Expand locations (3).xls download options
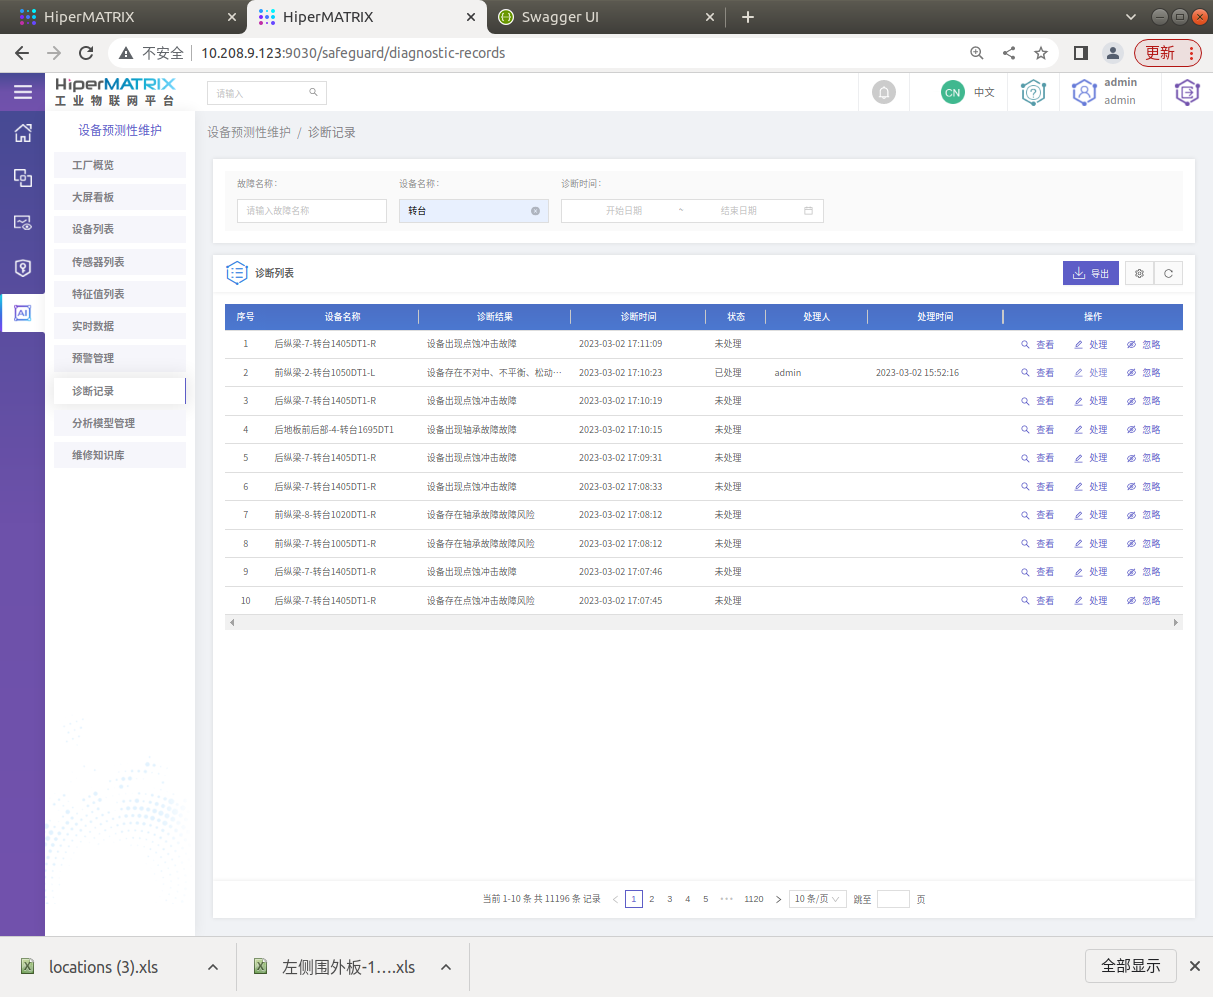The image size is (1213, 997). (x=213, y=967)
